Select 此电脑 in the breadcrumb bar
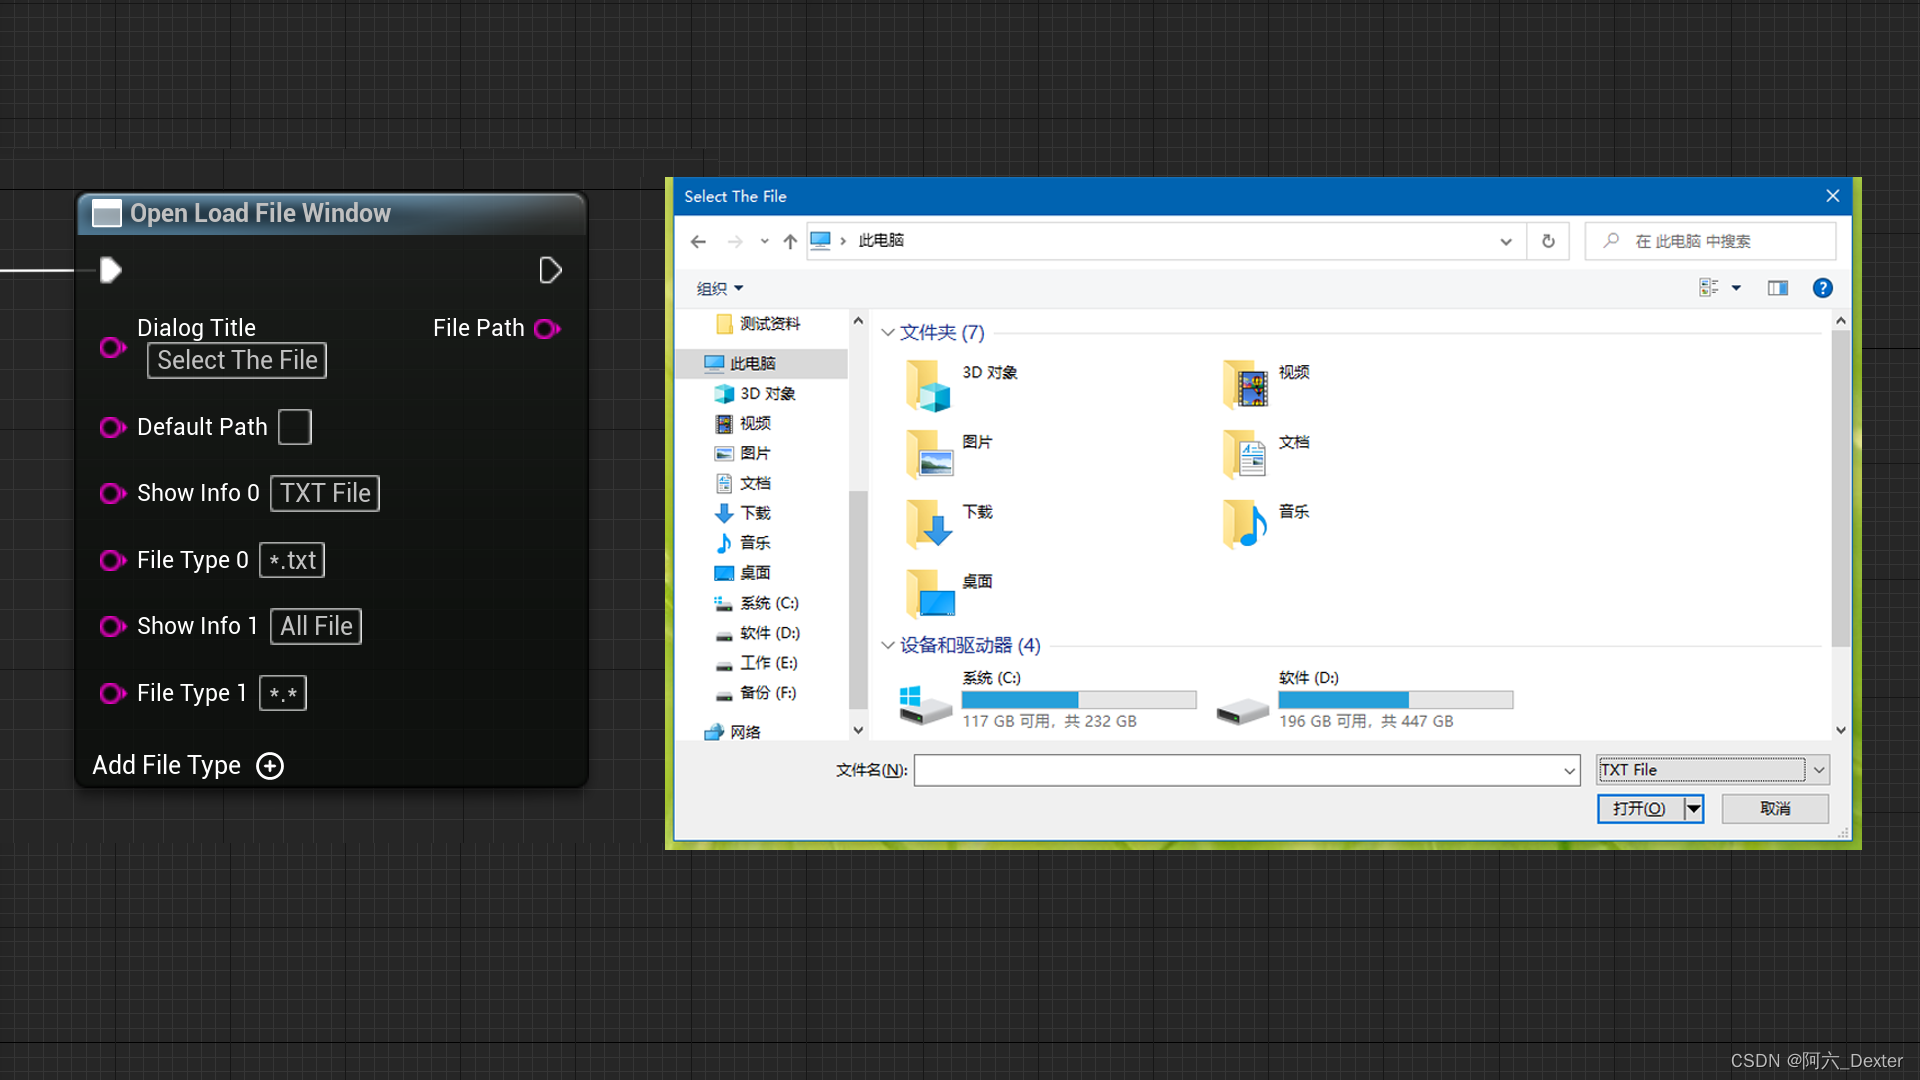Screen dimensions: 1920x1080 881,240
